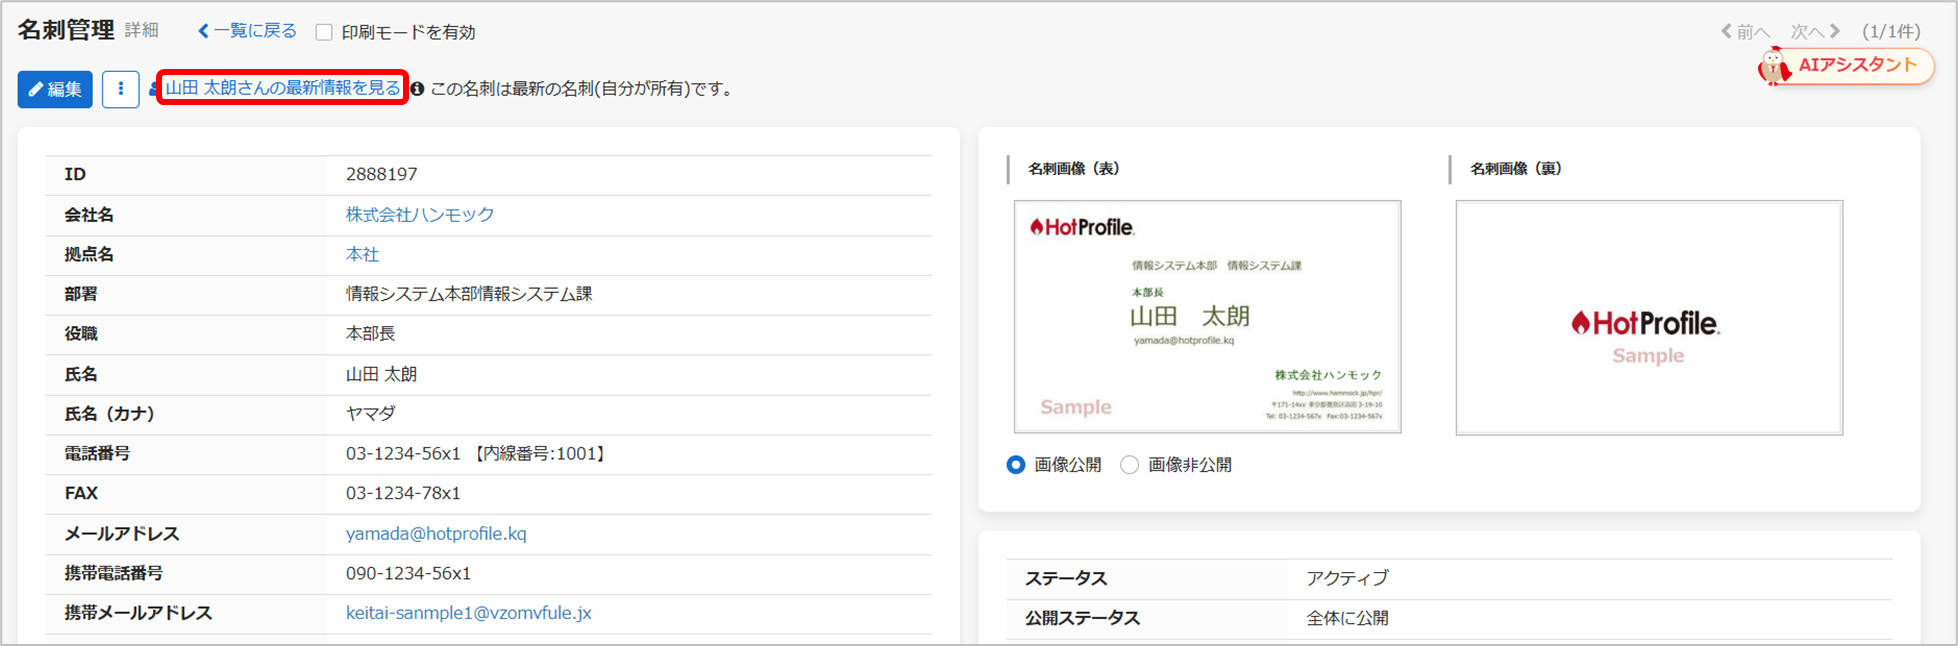This screenshot has height=646, width=1958.
Task: Click mobile email keitai-sanmple1@vzomvfule.jx
Action: pyautogui.click(x=468, y=613)
